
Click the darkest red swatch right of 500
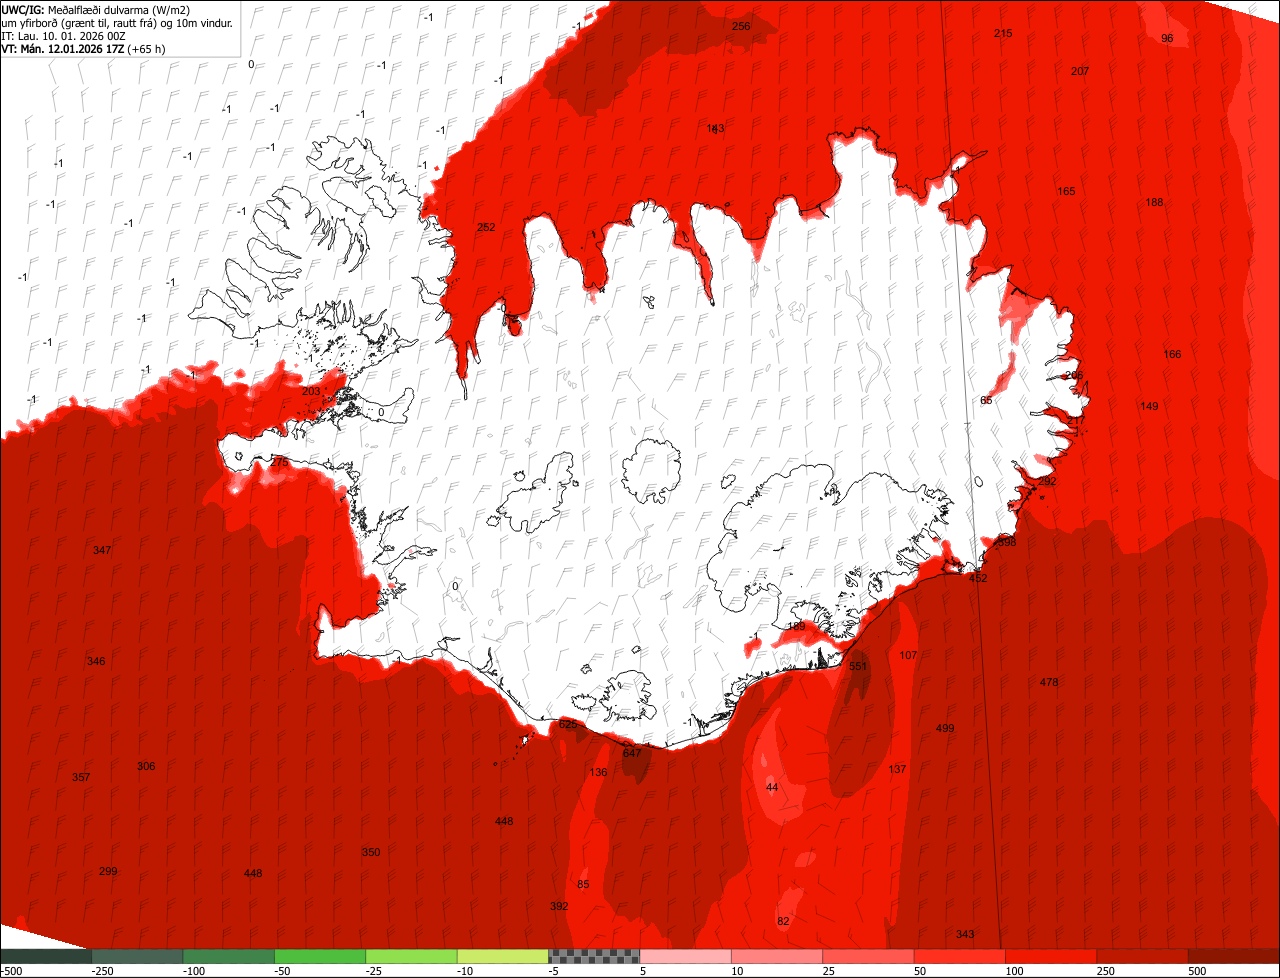(x=1234, y=956)
